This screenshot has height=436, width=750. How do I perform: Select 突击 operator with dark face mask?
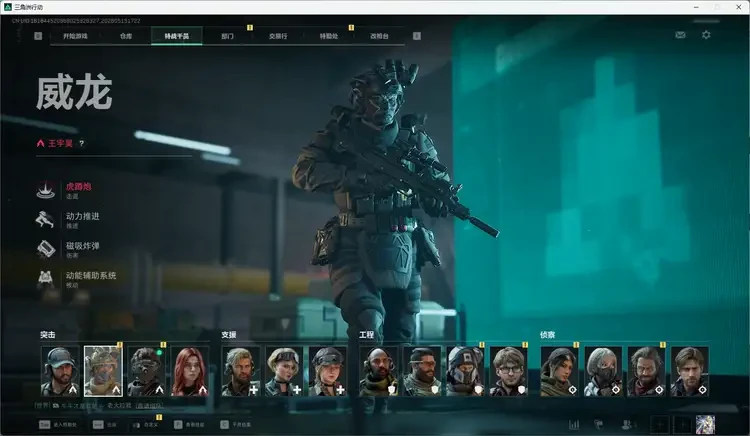(x=147, y=371)
